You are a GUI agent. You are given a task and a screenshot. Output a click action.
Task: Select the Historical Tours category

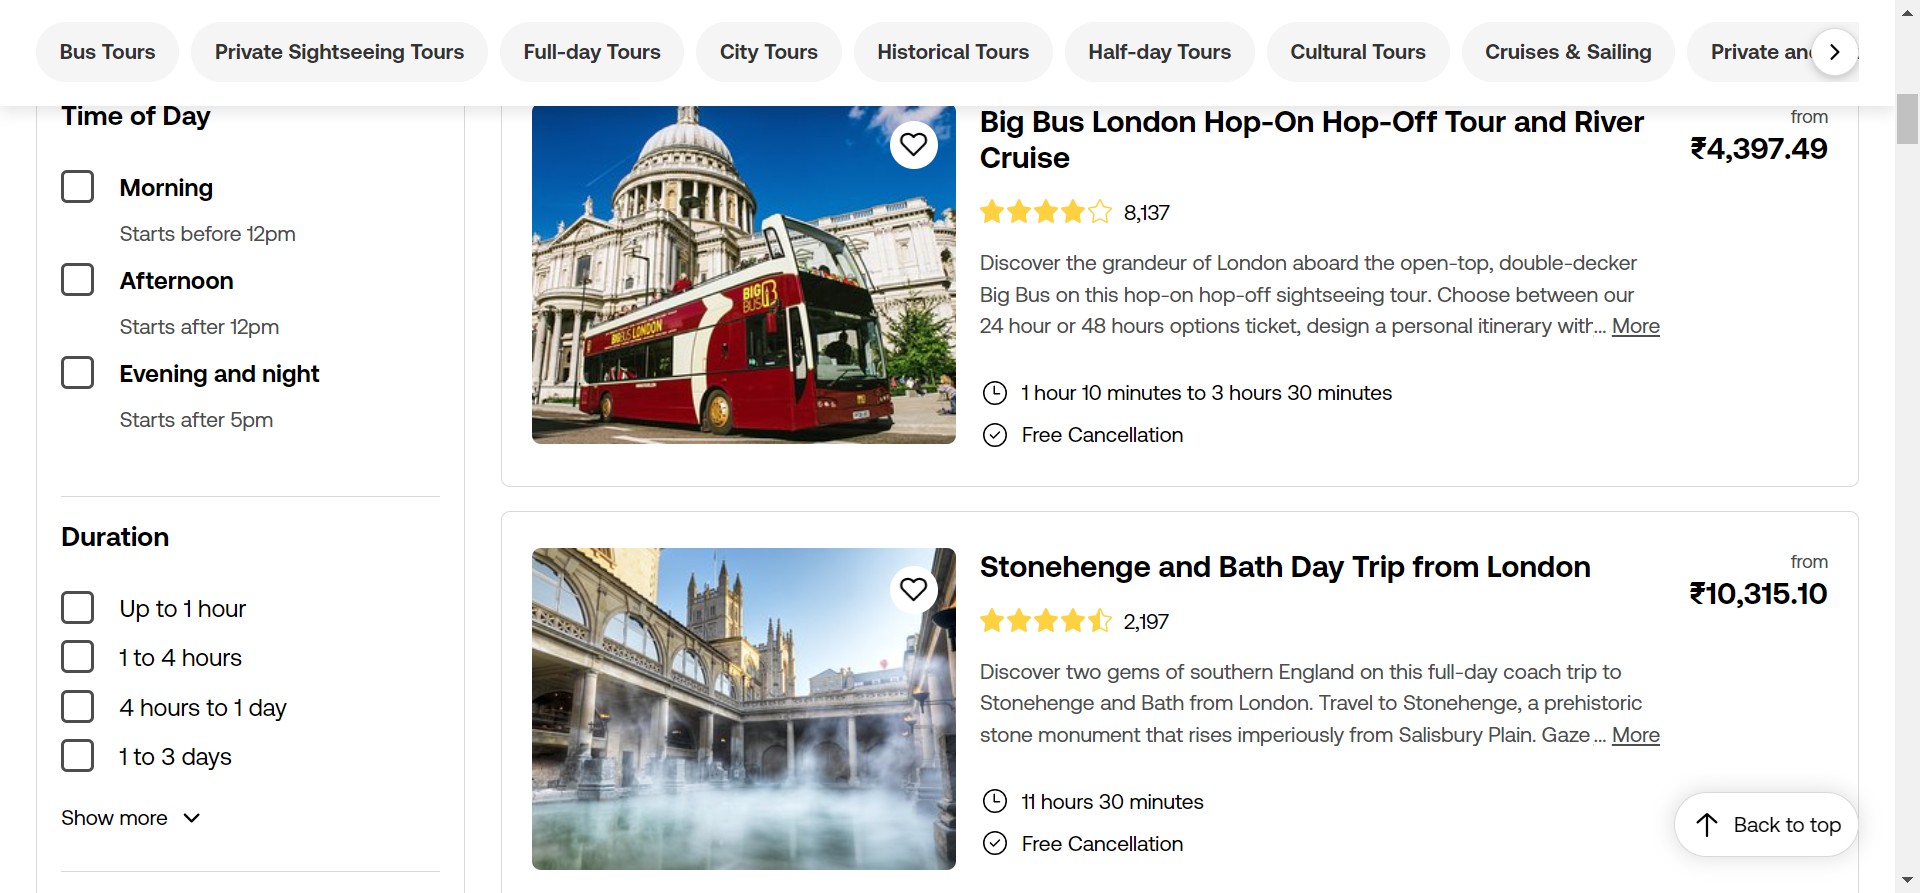(952, 52)
